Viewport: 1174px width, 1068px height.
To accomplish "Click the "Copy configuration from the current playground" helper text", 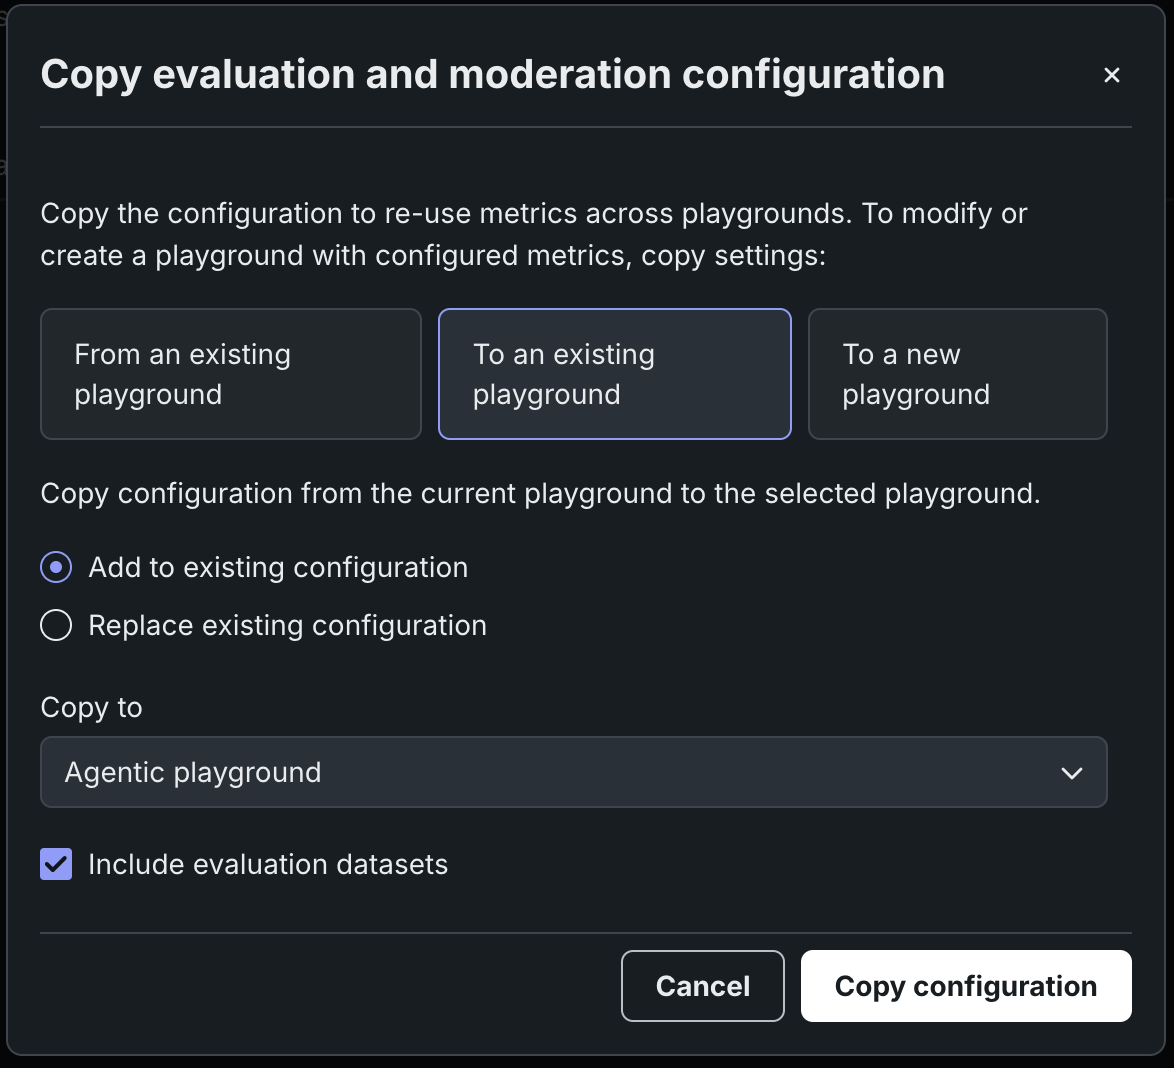I will (540, 494).
